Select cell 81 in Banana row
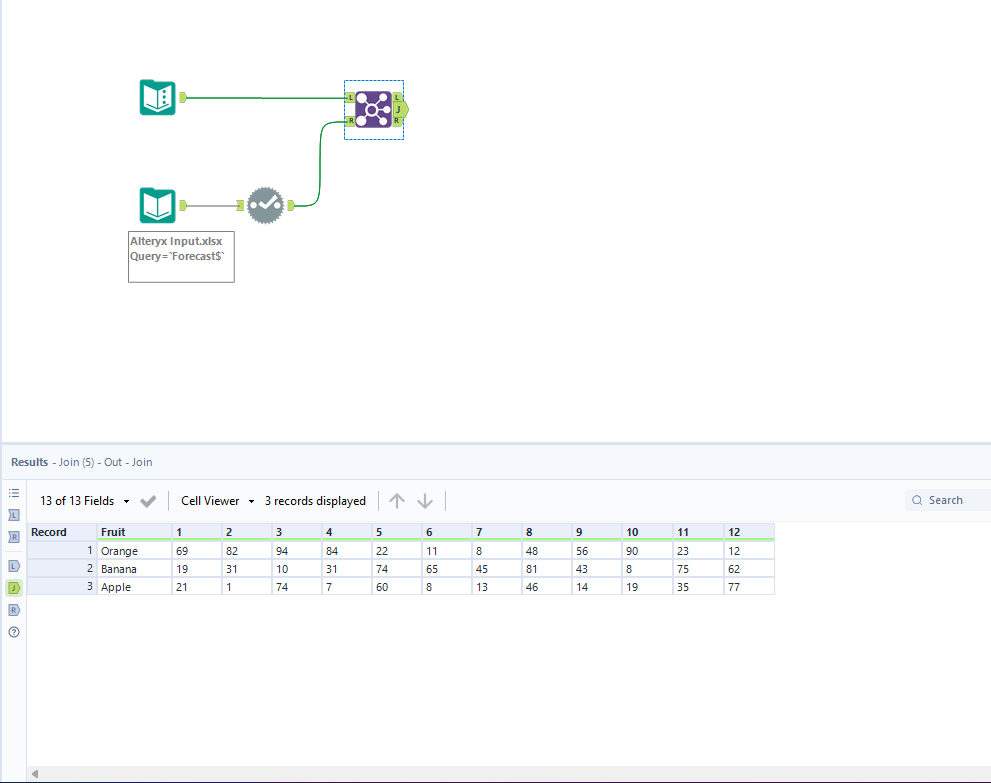This screenshot has height=783, width=991. 547,569
